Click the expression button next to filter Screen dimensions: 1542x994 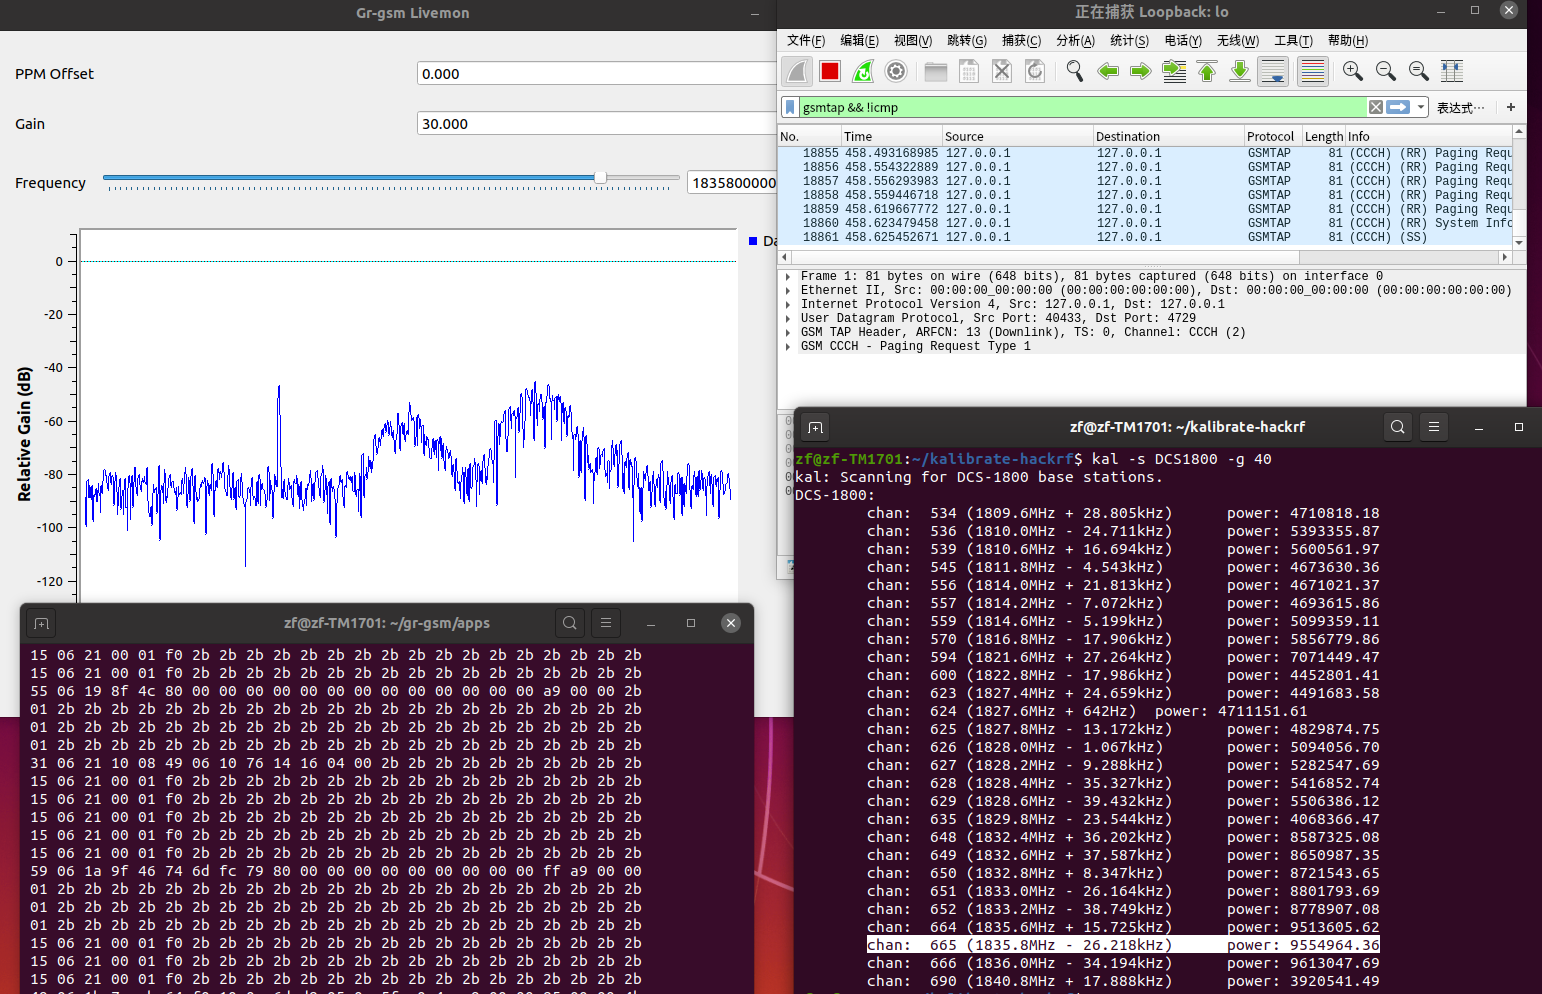click(1460, 108)
